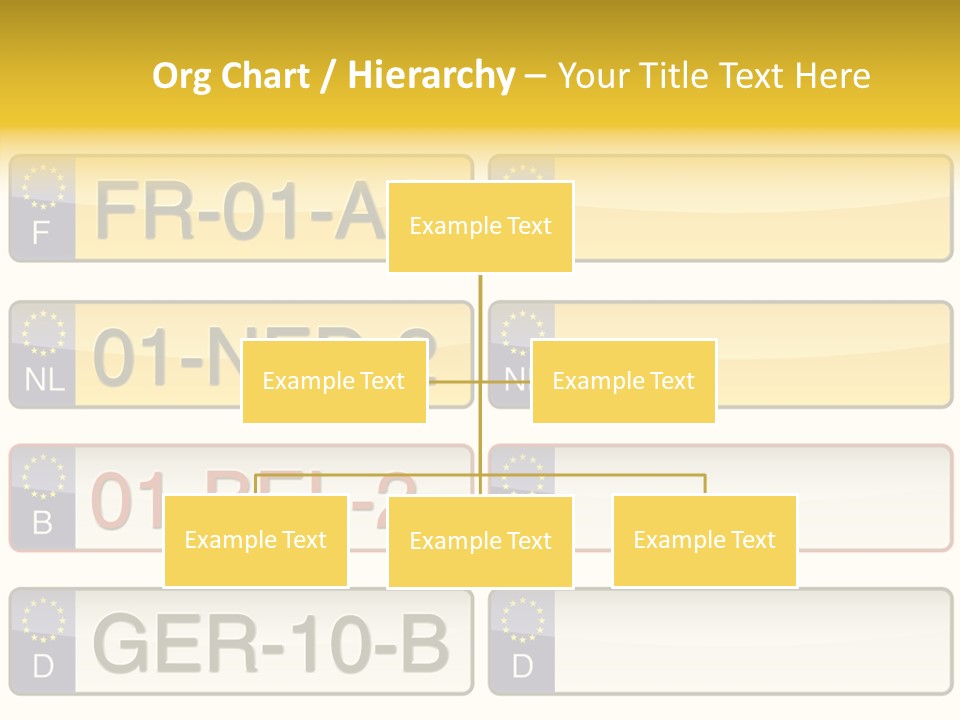Click the blank bottom-right D plate area
Image resolution: width=960 pixels, height=720 pixels.
750,642
